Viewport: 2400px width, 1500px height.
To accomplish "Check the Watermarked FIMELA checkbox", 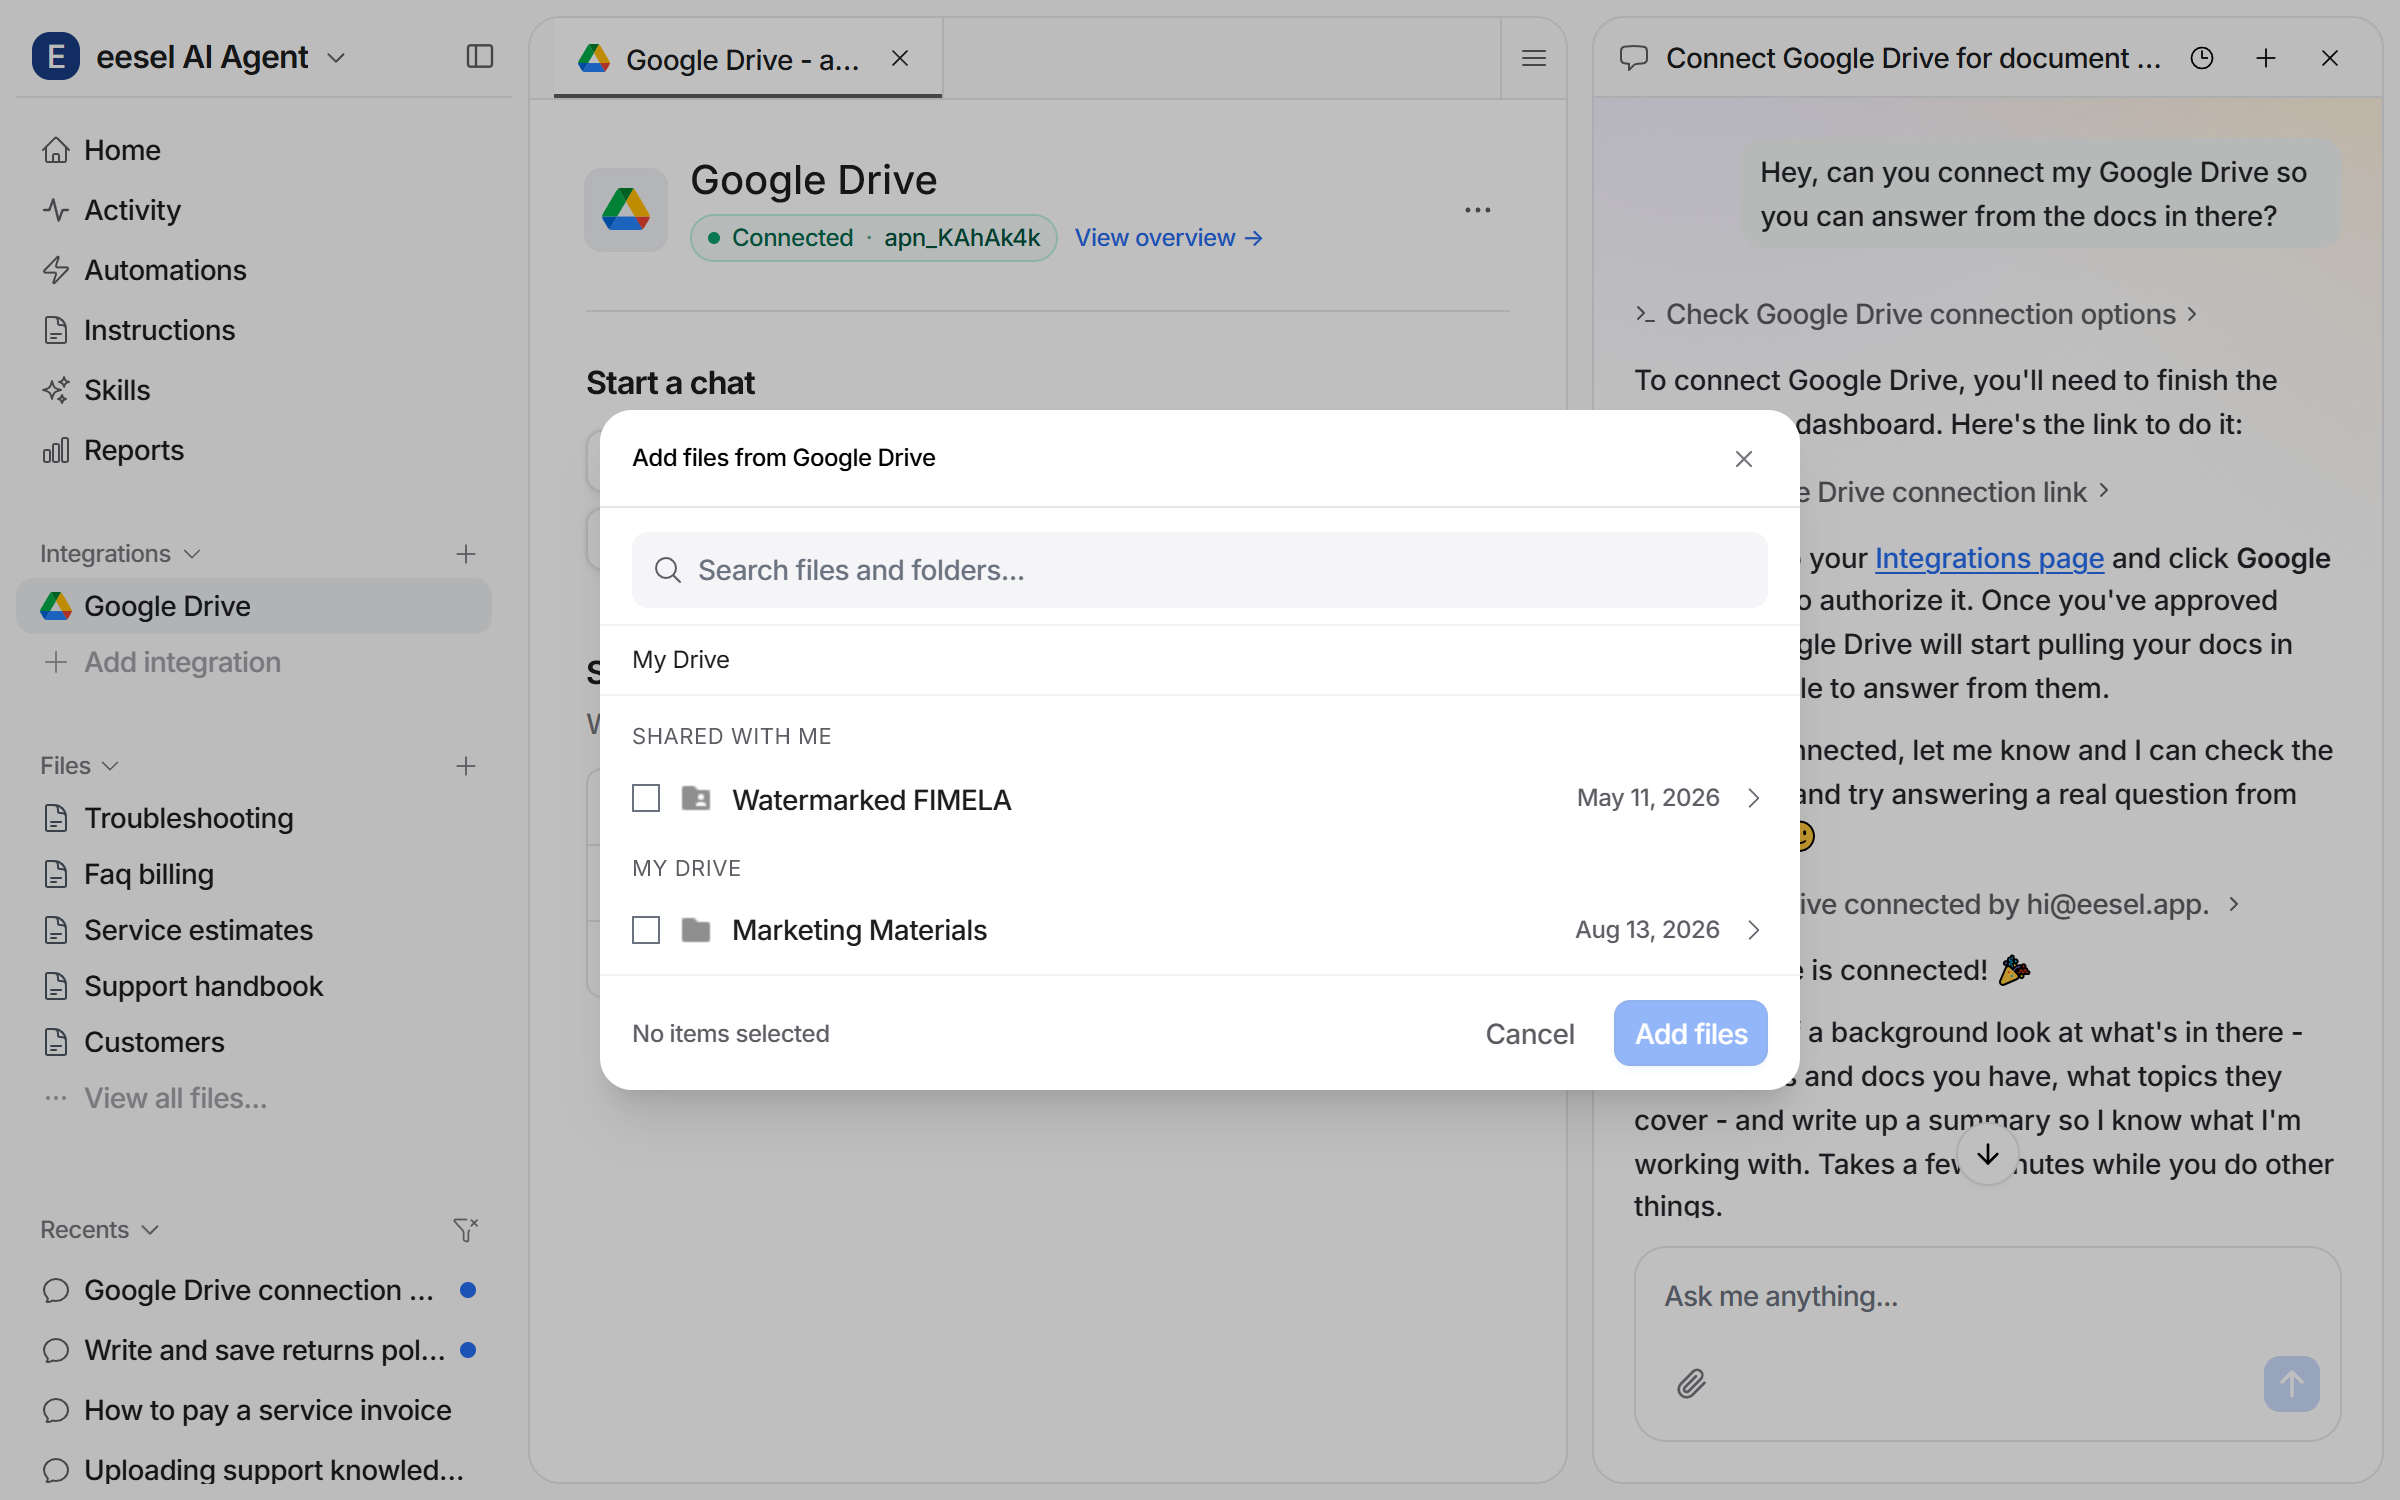I will [x=646, y=798].
